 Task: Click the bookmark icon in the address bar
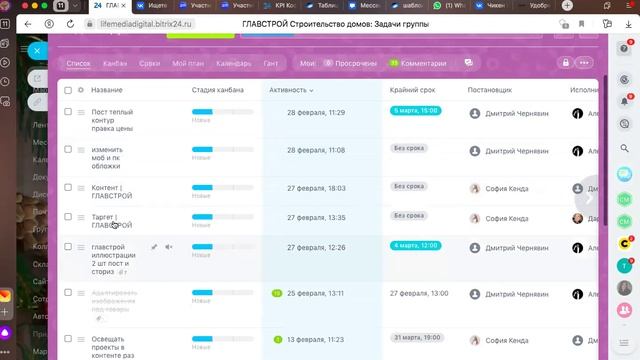582,24
